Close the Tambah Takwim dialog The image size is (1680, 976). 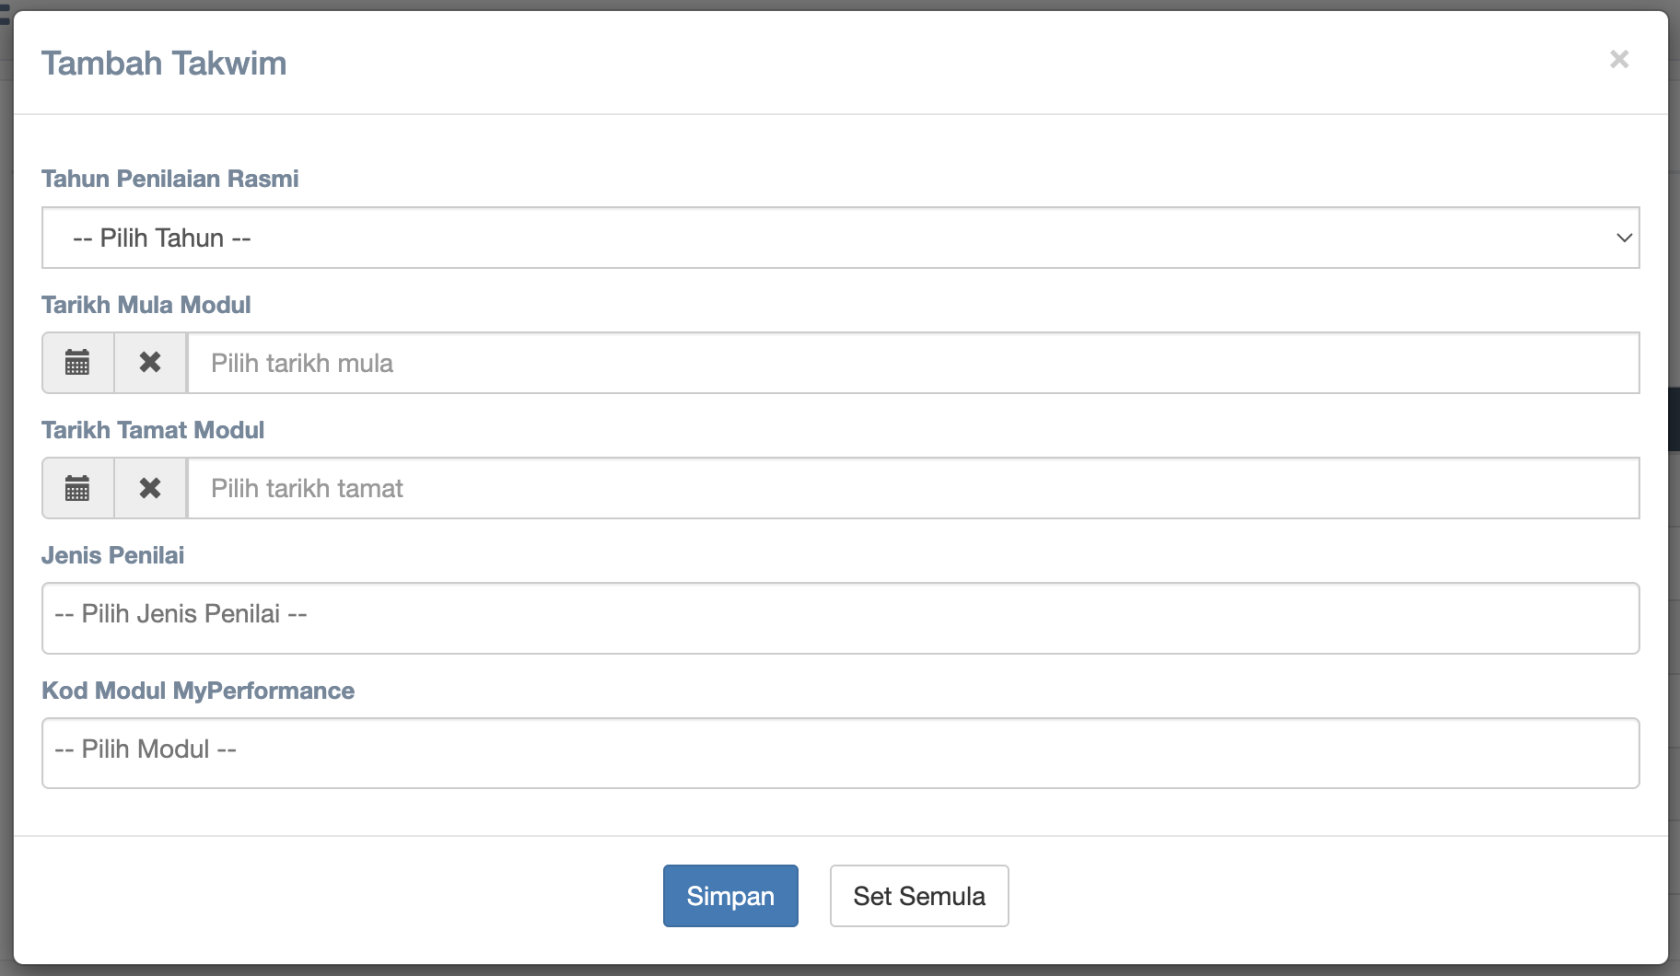(1619, 60)
